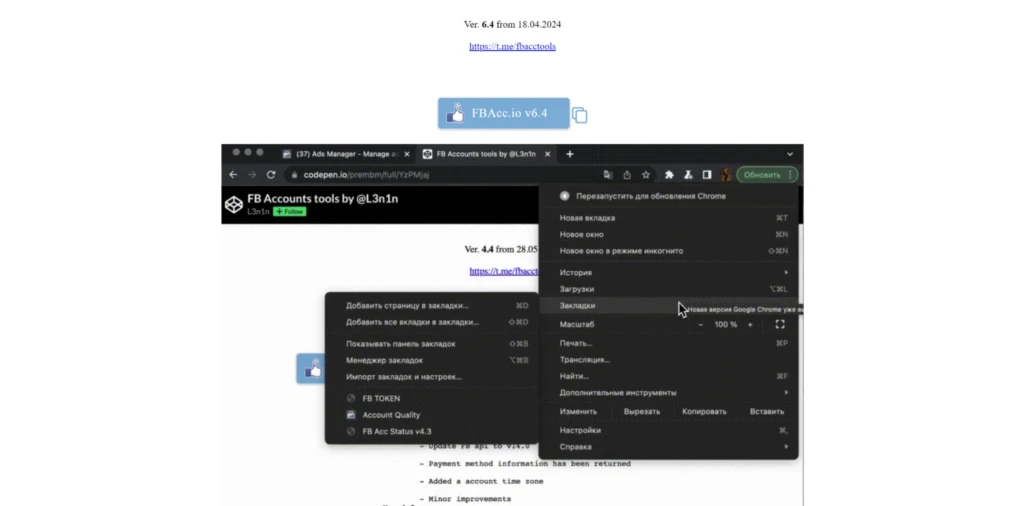
Task: Click the thumbs-up icon on the FBAcc.io v6.4 button
Action: [x=455, y=113]
